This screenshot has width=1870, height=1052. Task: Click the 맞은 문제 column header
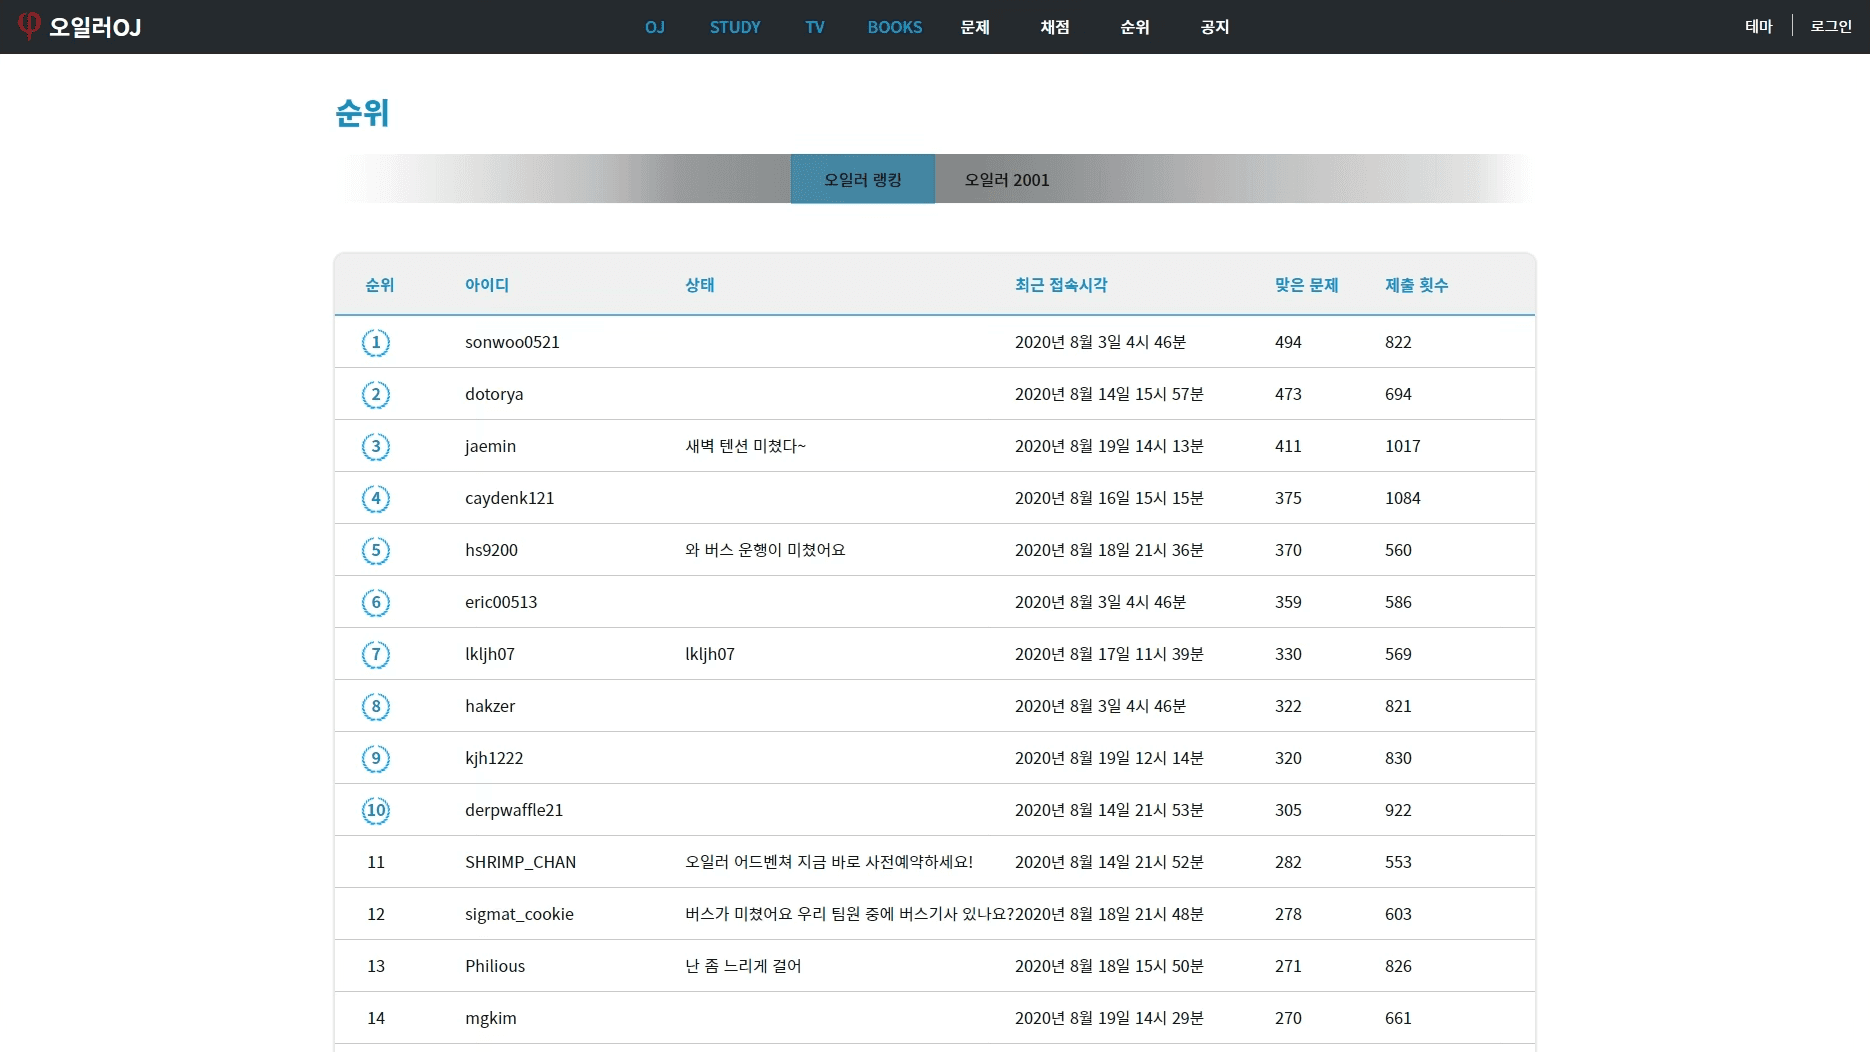tap(1306, 285)
